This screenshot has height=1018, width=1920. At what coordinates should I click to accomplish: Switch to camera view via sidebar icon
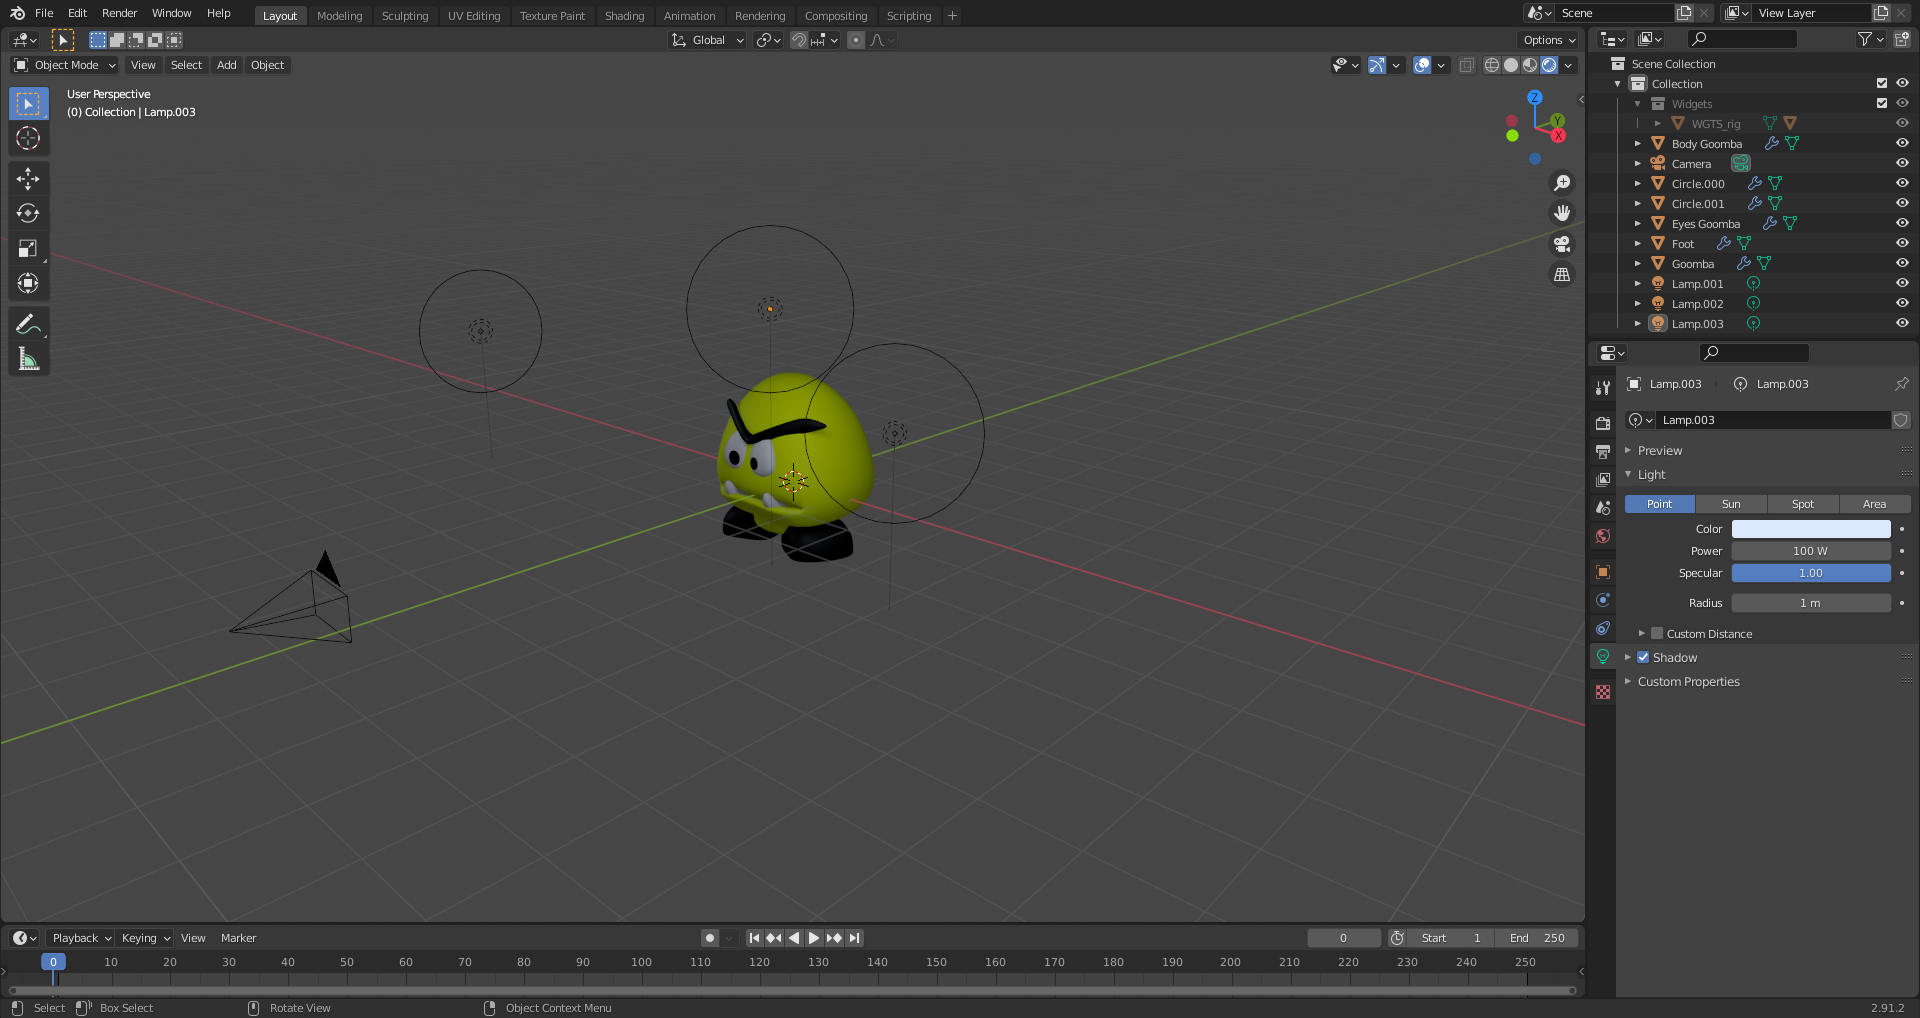(x=1561, y=243)
